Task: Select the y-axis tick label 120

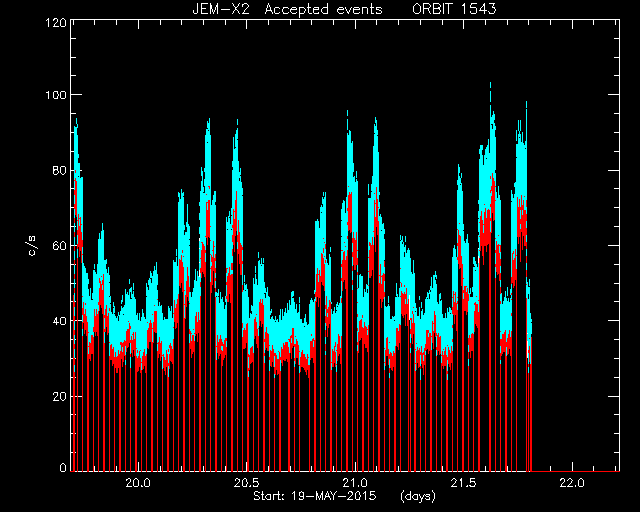Action: (56, 22)
